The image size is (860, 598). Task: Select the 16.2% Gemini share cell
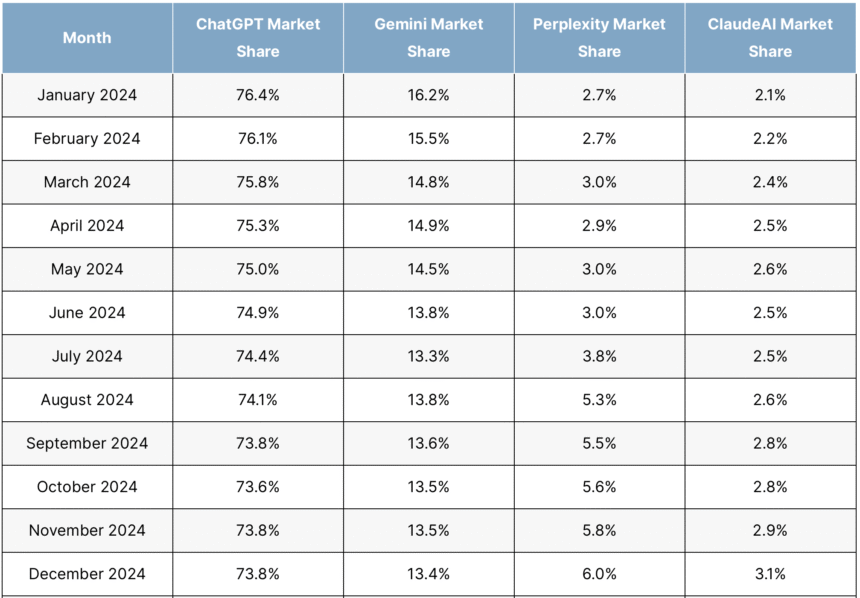[429, 96]
